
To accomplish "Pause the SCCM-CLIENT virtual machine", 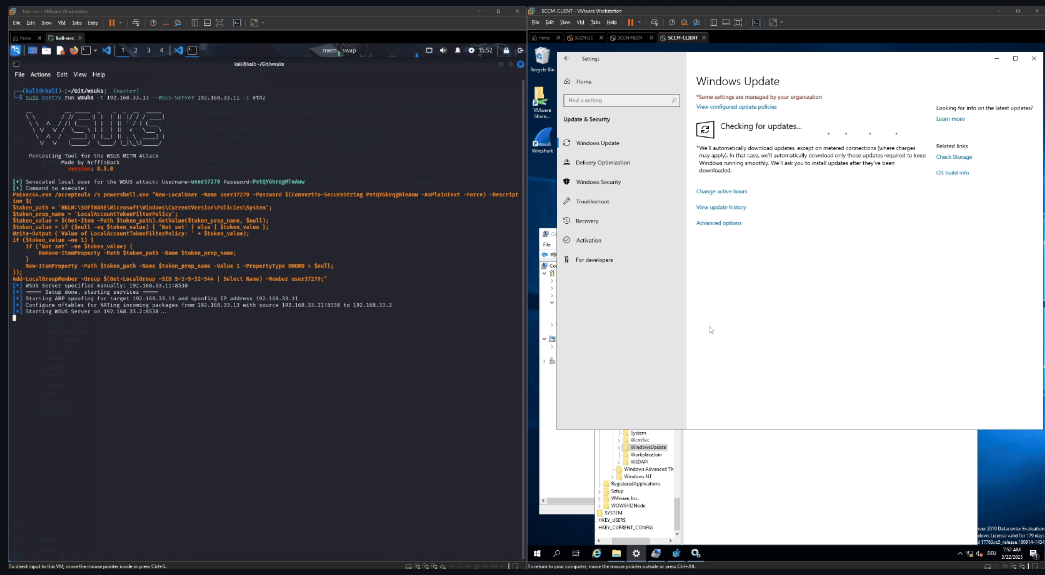I will coord(630,22).
